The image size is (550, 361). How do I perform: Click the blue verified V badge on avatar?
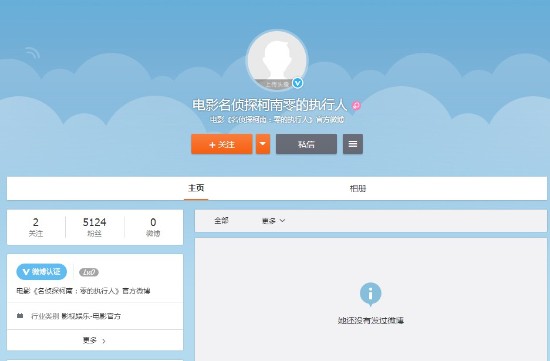tap(298, 83)
